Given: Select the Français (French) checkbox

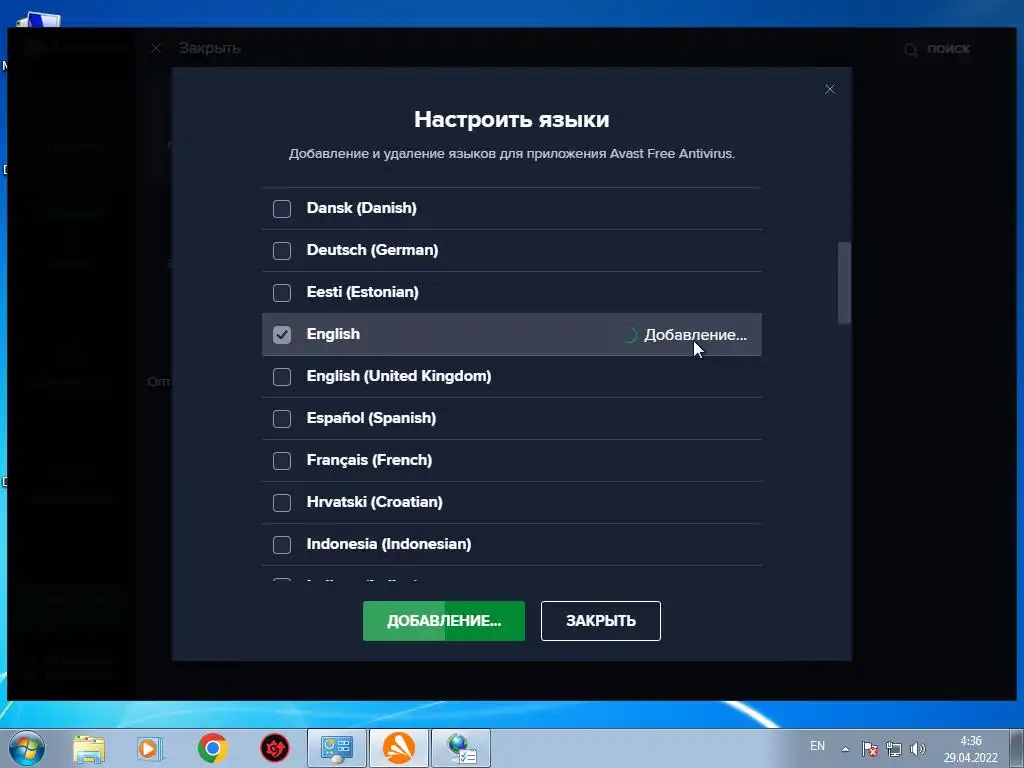Looking at the screenshot, I should pyautogui.click(x=281, y=460).
